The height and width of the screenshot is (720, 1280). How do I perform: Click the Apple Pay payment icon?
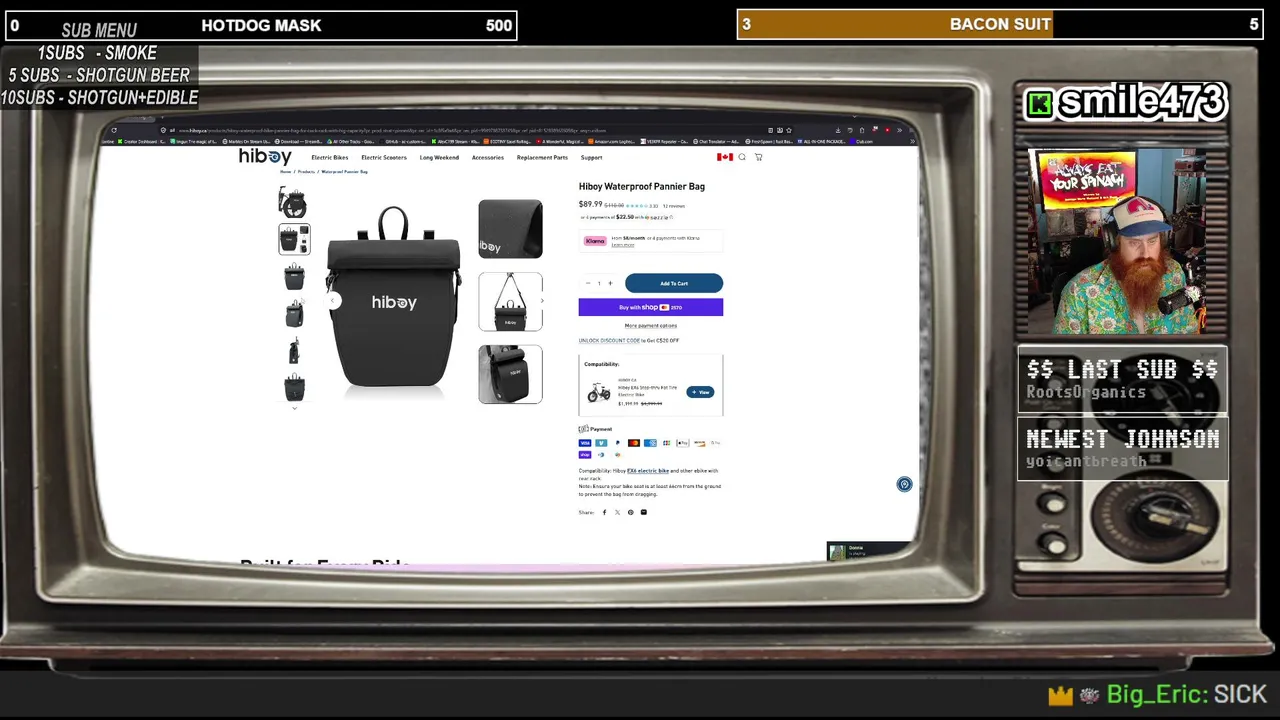pyautogui.click(x=683, y=443)
